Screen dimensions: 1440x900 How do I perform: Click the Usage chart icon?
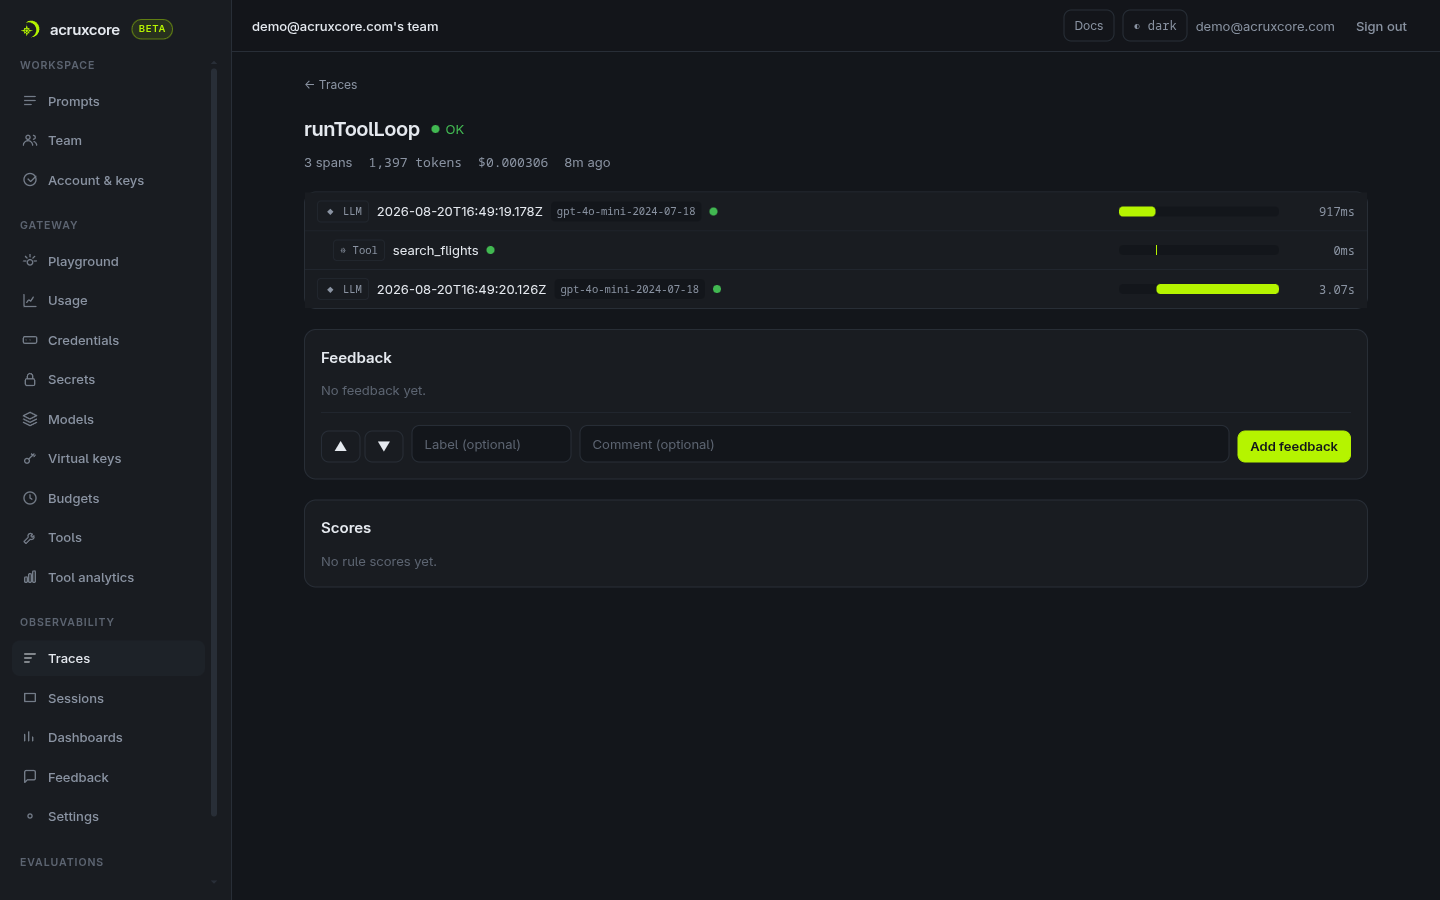(30, 301)
